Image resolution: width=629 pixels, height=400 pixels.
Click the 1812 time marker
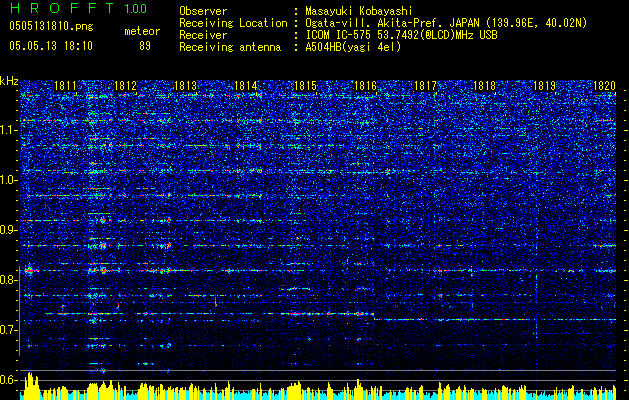125,86
